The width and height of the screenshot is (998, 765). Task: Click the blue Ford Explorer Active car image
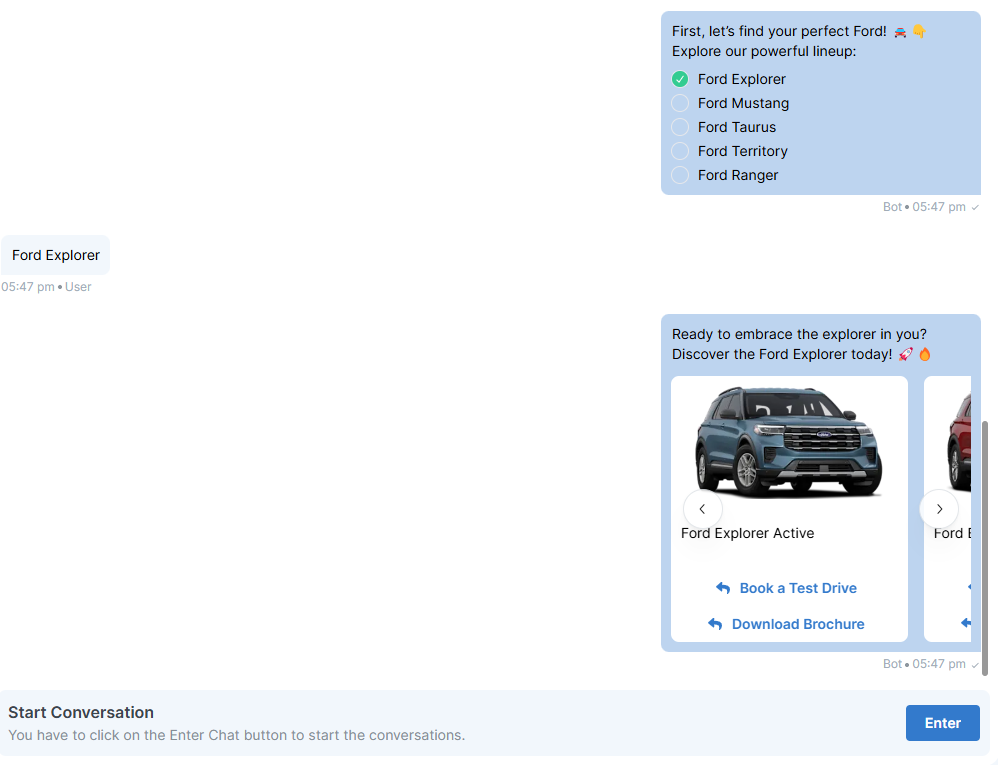click(x=789, y=441)
